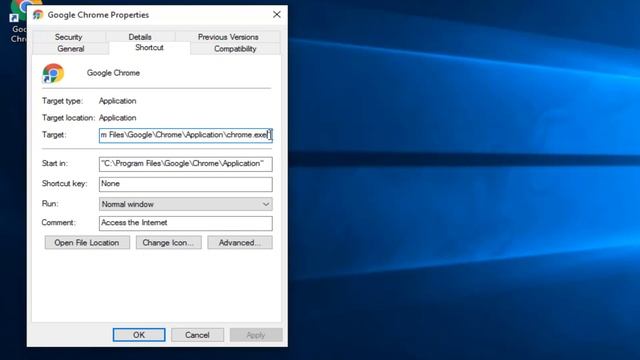Confirm the dialog with OK
640x360 pixels.
click(139, 335)
